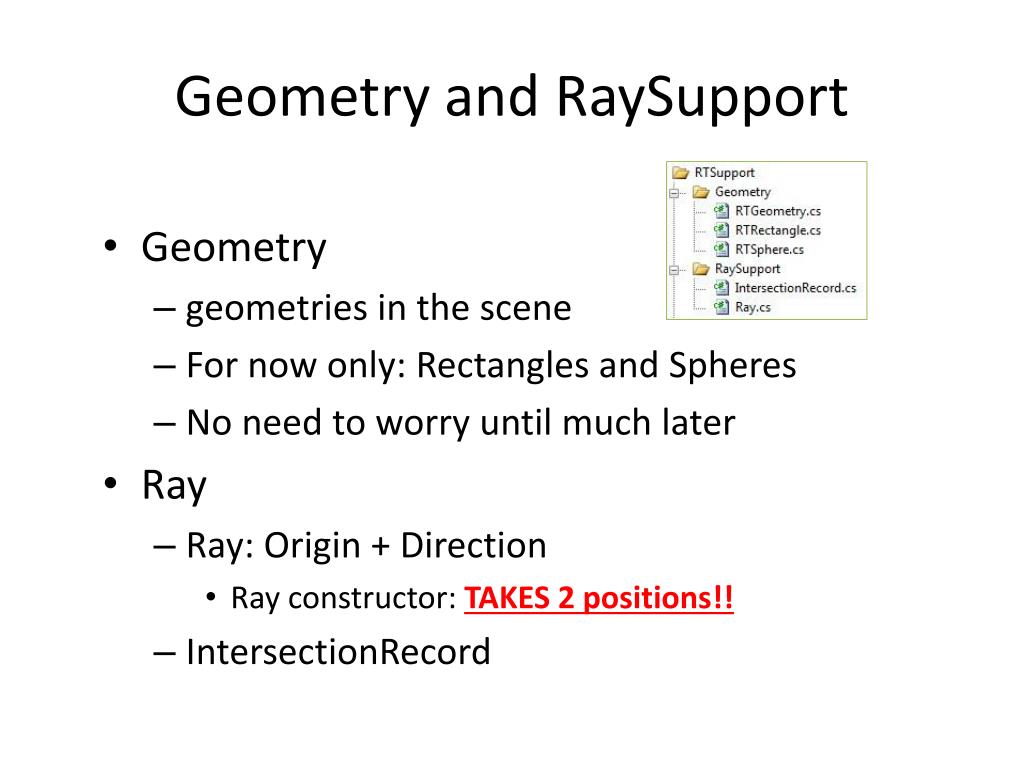Image resolution: width=1024 pixels, height=768 pixels.
Task: Click the RTGeometry.cs file icon
Action: pyautogui.click(x=721, y=211)
